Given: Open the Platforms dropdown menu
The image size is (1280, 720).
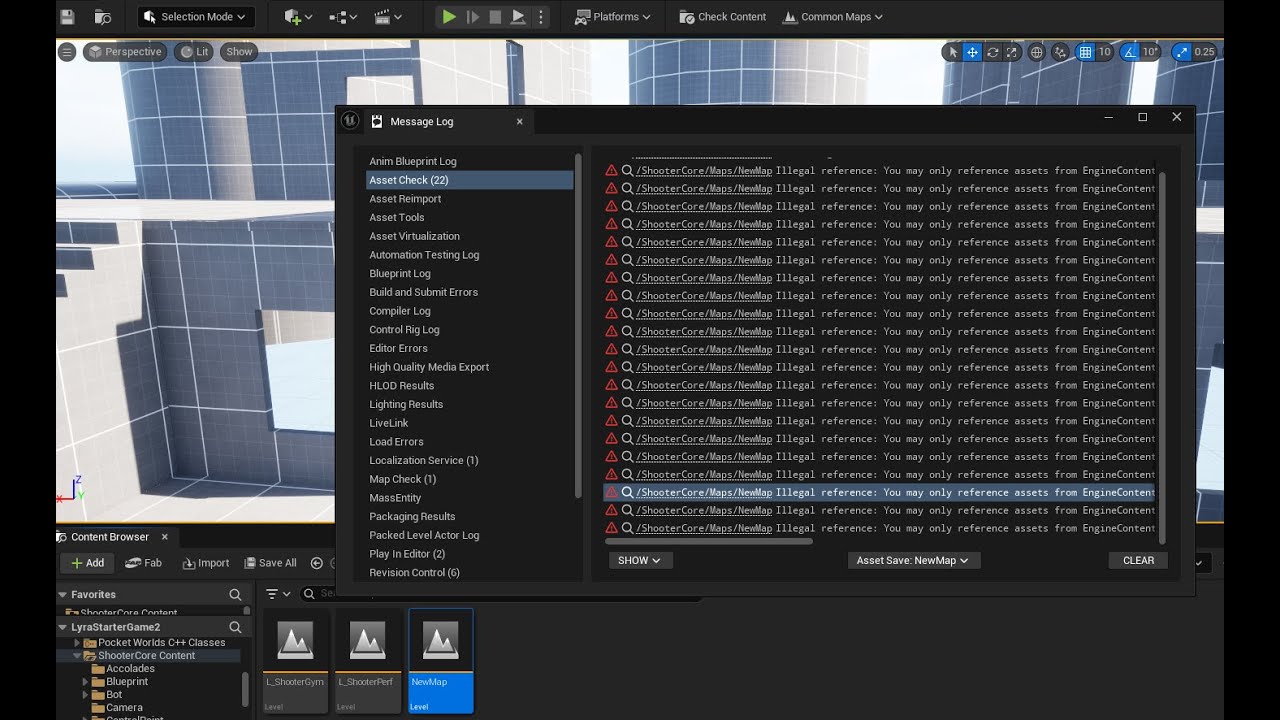Looking at the screenshot, I should [613, 17].
